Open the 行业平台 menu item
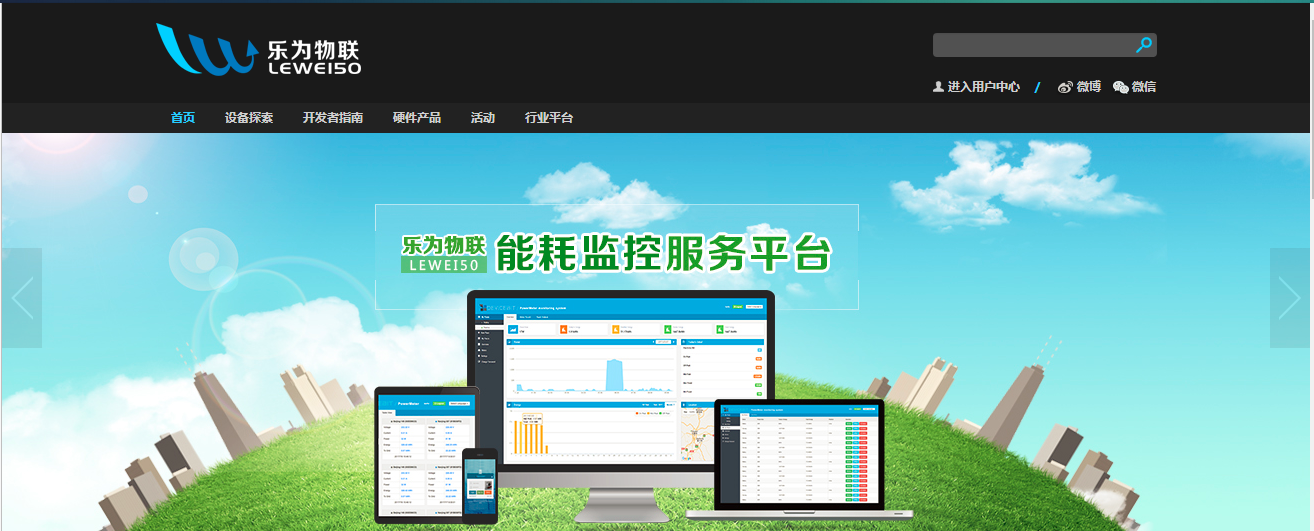This screenshot has width=1314, height=531. [549, 118]
